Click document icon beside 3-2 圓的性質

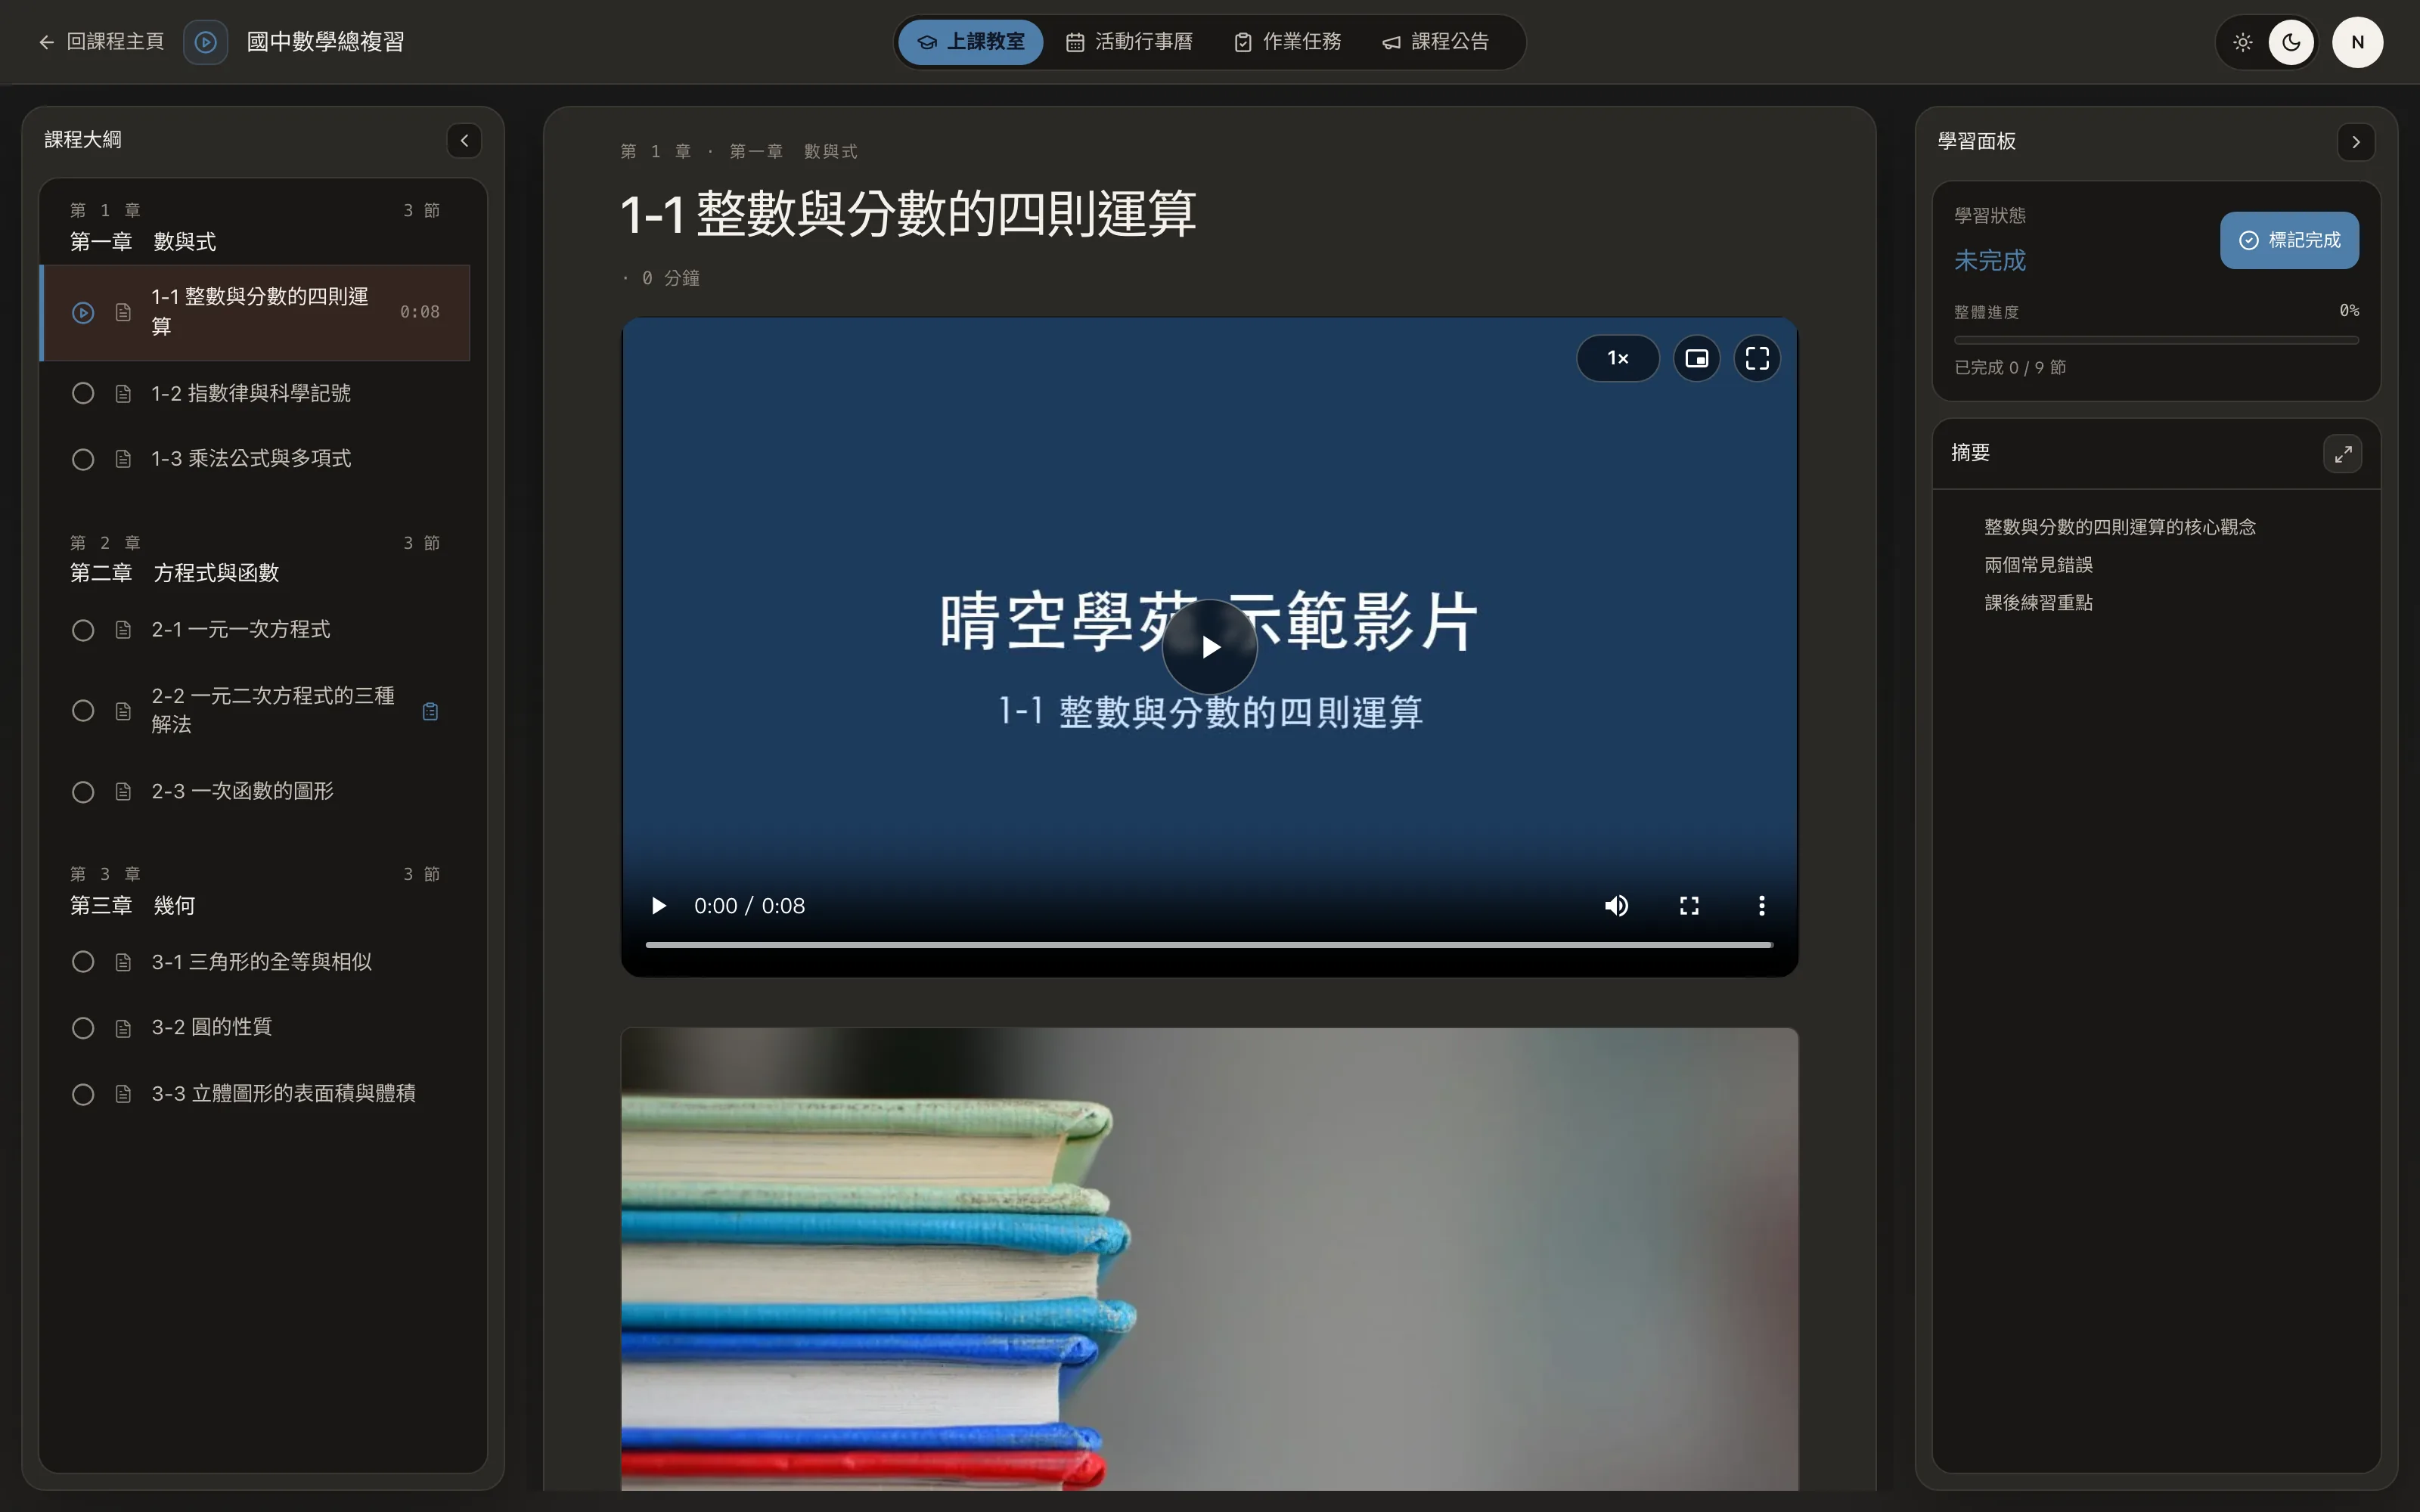(123, 1028)
